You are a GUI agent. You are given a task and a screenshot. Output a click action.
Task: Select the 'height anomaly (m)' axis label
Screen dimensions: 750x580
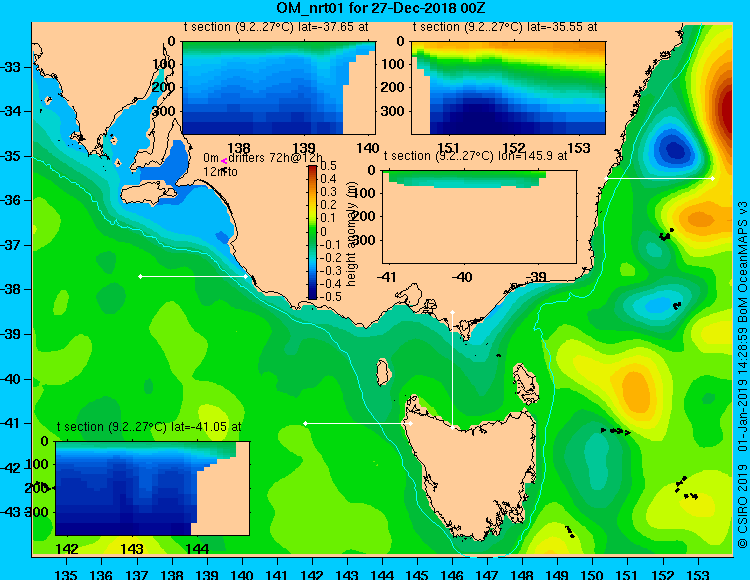point(352,234)
